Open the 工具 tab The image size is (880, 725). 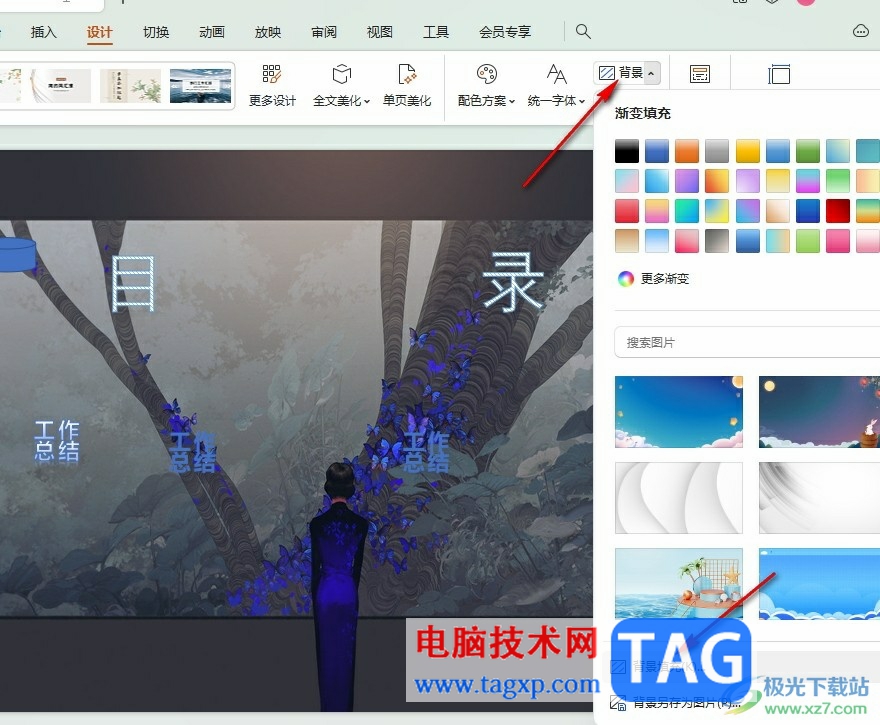(x=436, y=32)
